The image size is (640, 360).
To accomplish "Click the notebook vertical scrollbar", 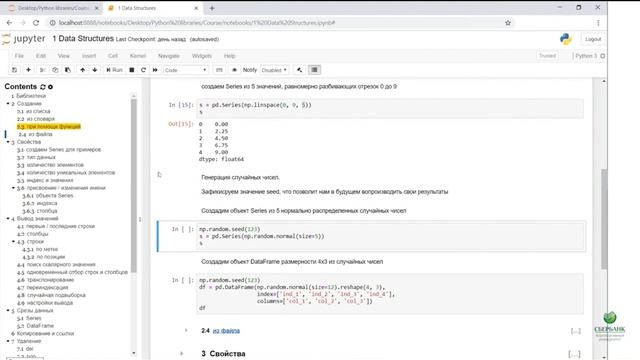I will (604, 218).
